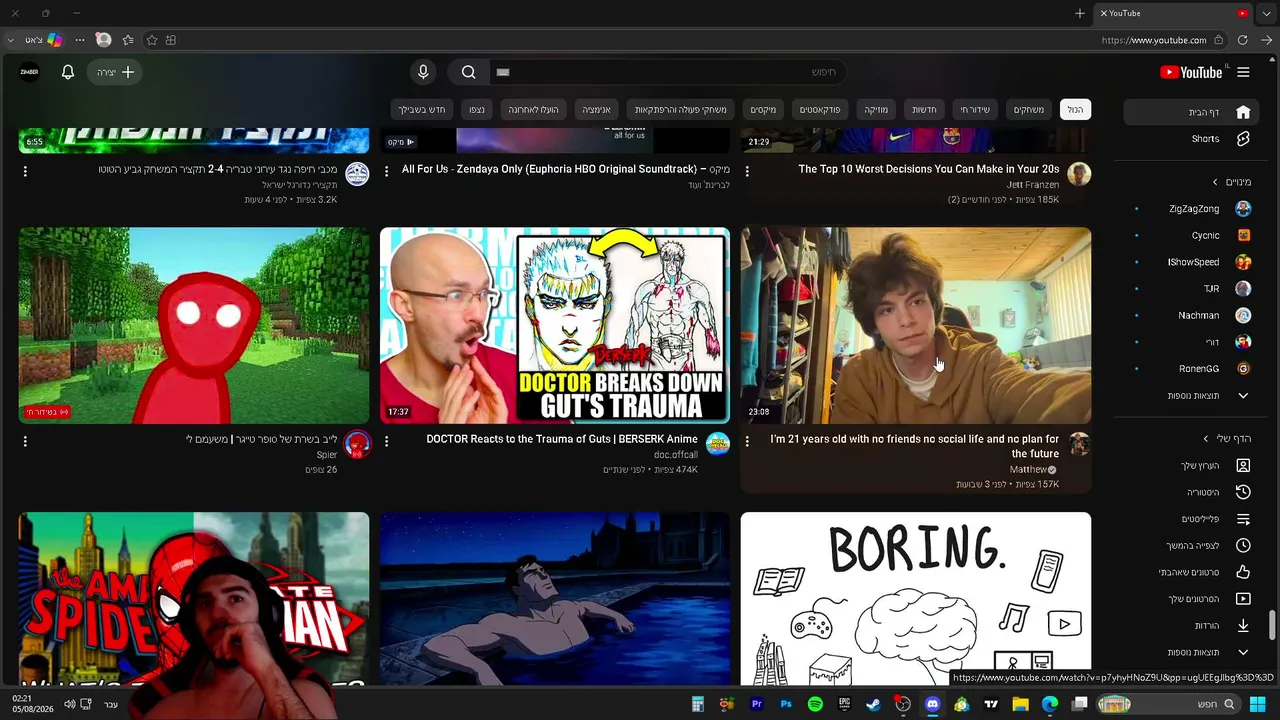Image resolution: width=1280 pixels, height=720 pixels.
Task: Open more options for Top 10 Worst Decisions
Action: click(x=747, y=171)
